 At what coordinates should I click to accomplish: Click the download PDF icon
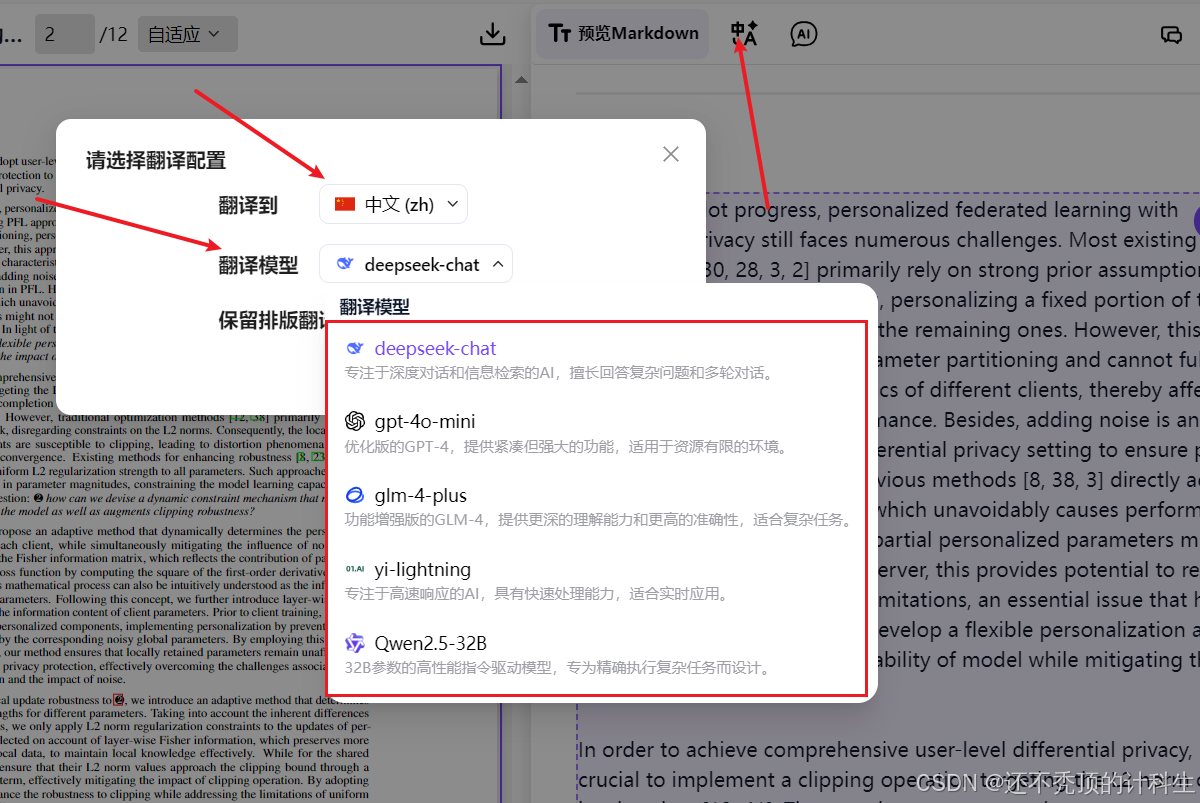492,34
